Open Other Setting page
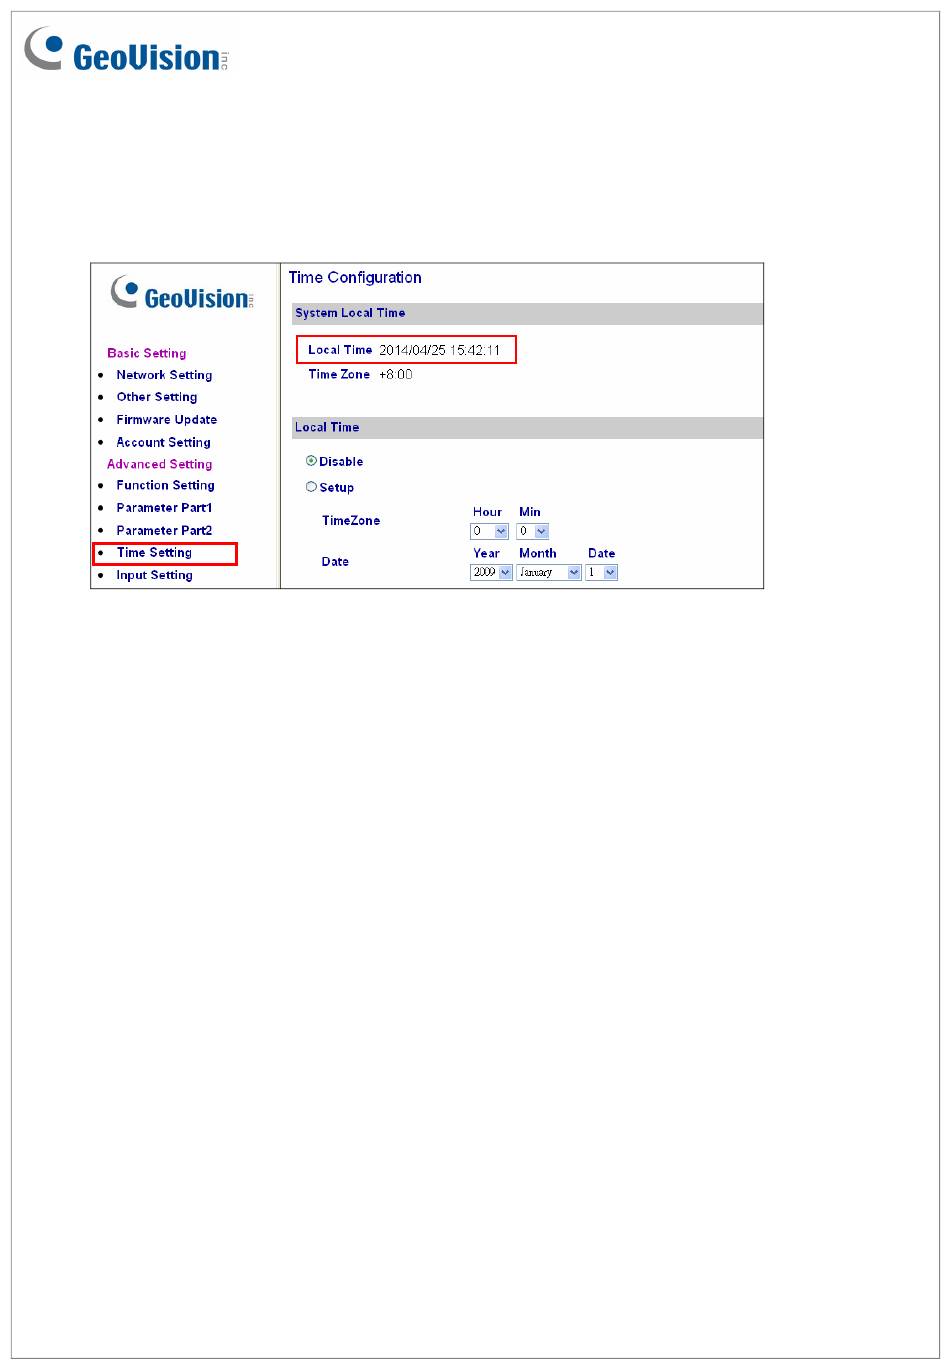Viewport: 950px width, 1370px height. point(156,397)
